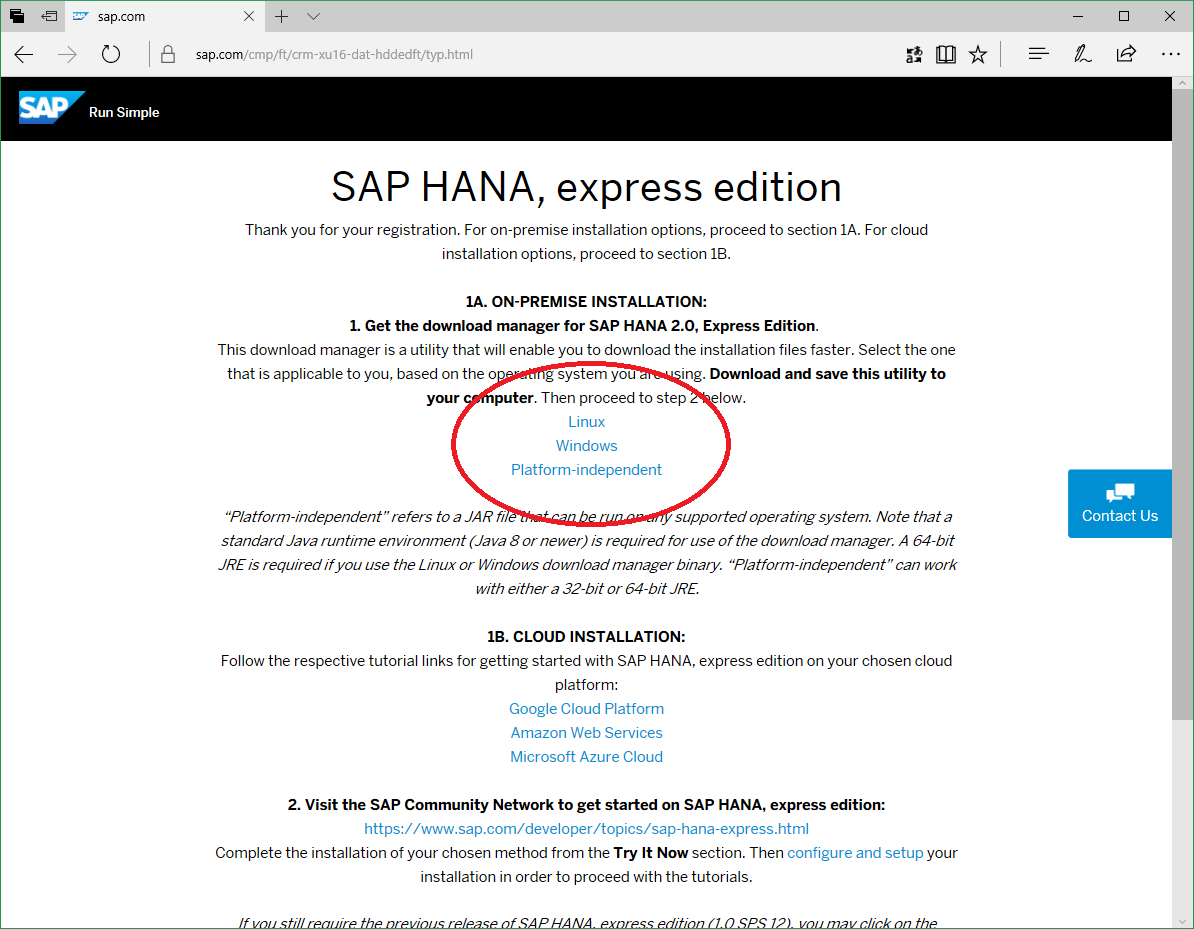1194x929 pixels.
Task: Maximize the browser window
Action: point(1124,16)
